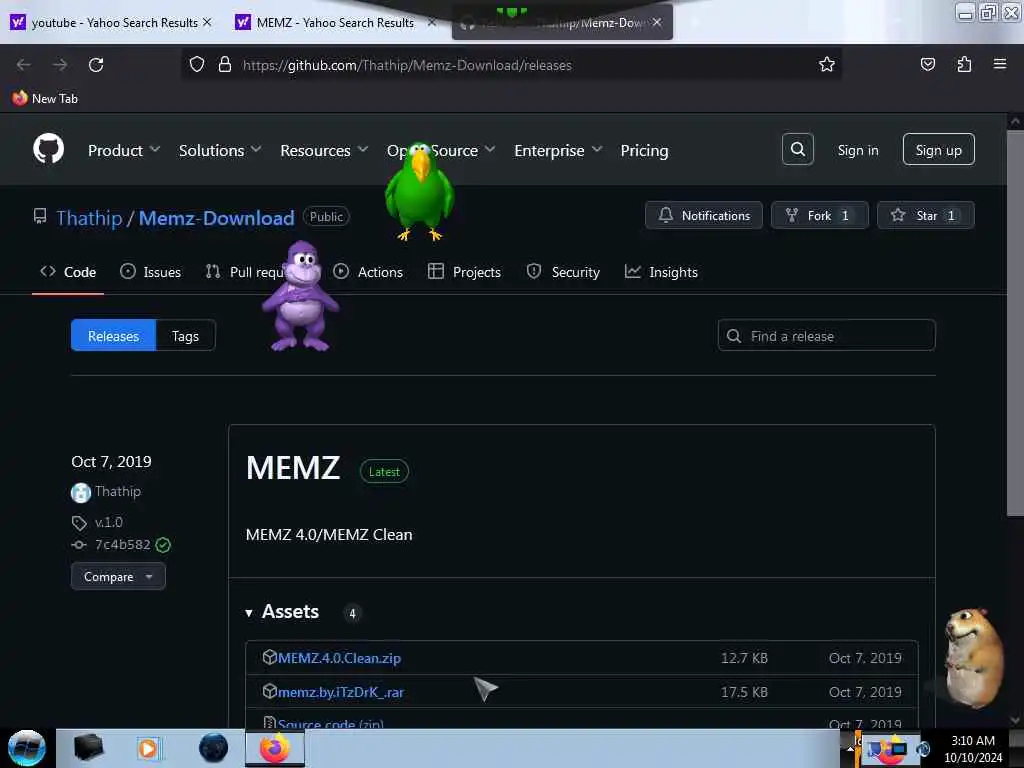Close the youtube Yahoo Search tab

pyautogui.click(x=207, y=22)
